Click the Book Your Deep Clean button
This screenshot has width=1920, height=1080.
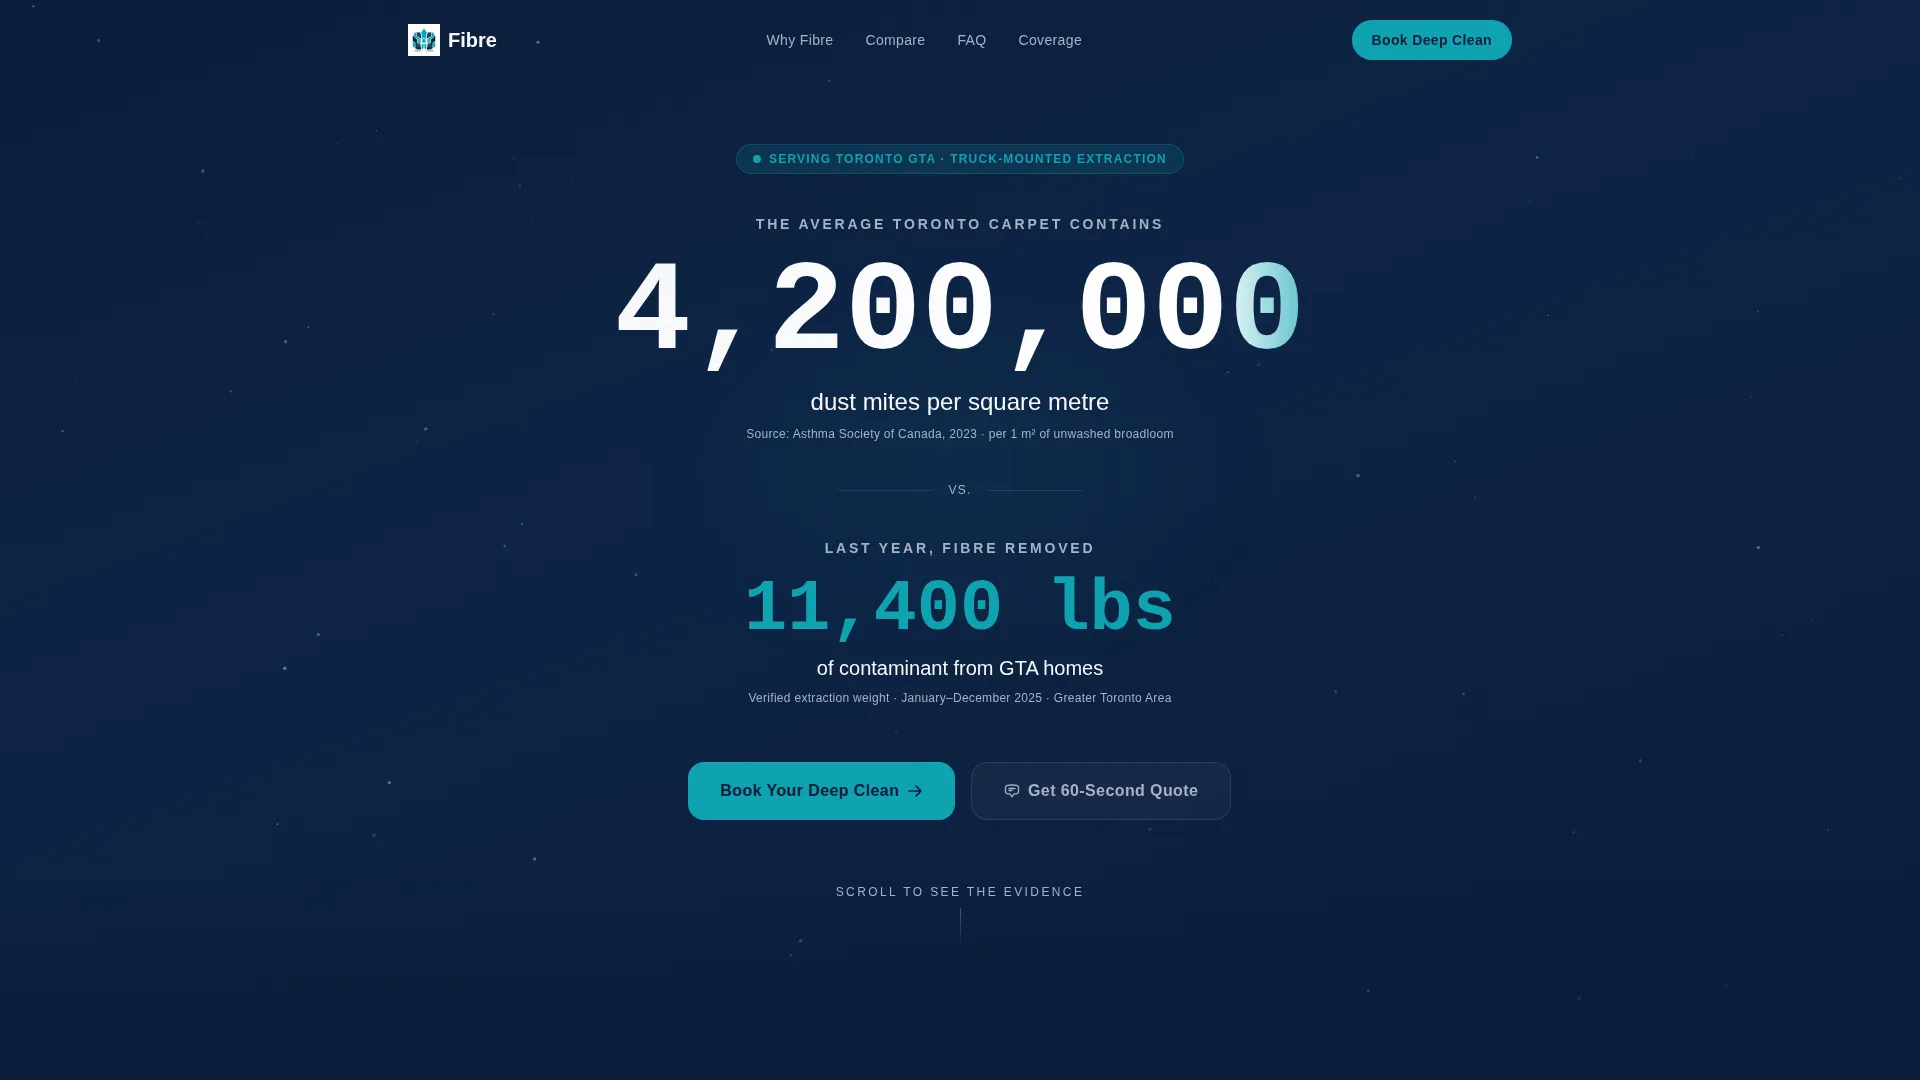click(x=821, y=791)
